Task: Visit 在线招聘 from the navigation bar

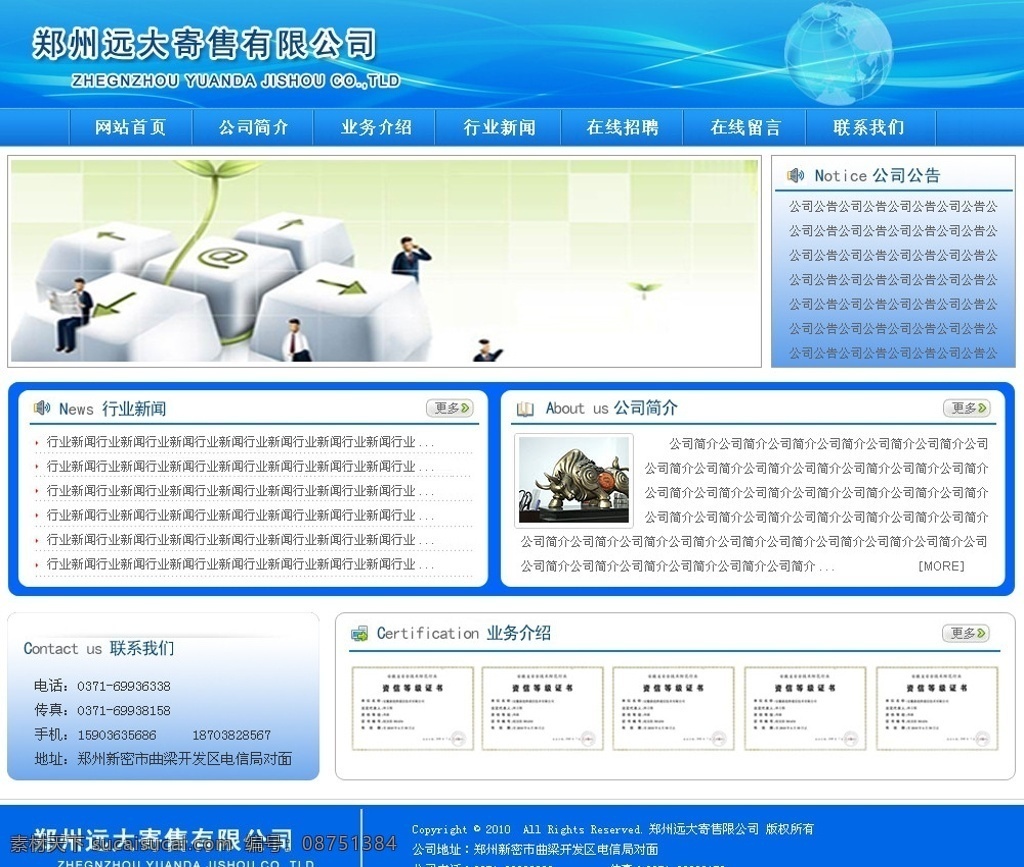Action: 622,127
